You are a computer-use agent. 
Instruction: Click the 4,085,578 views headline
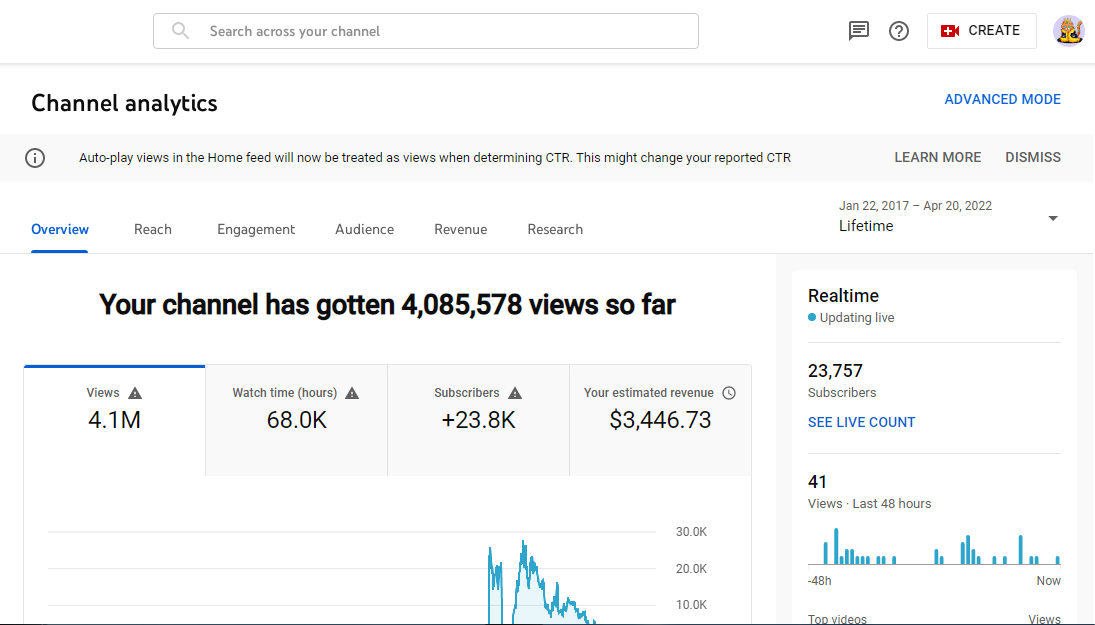click(388, 304)
